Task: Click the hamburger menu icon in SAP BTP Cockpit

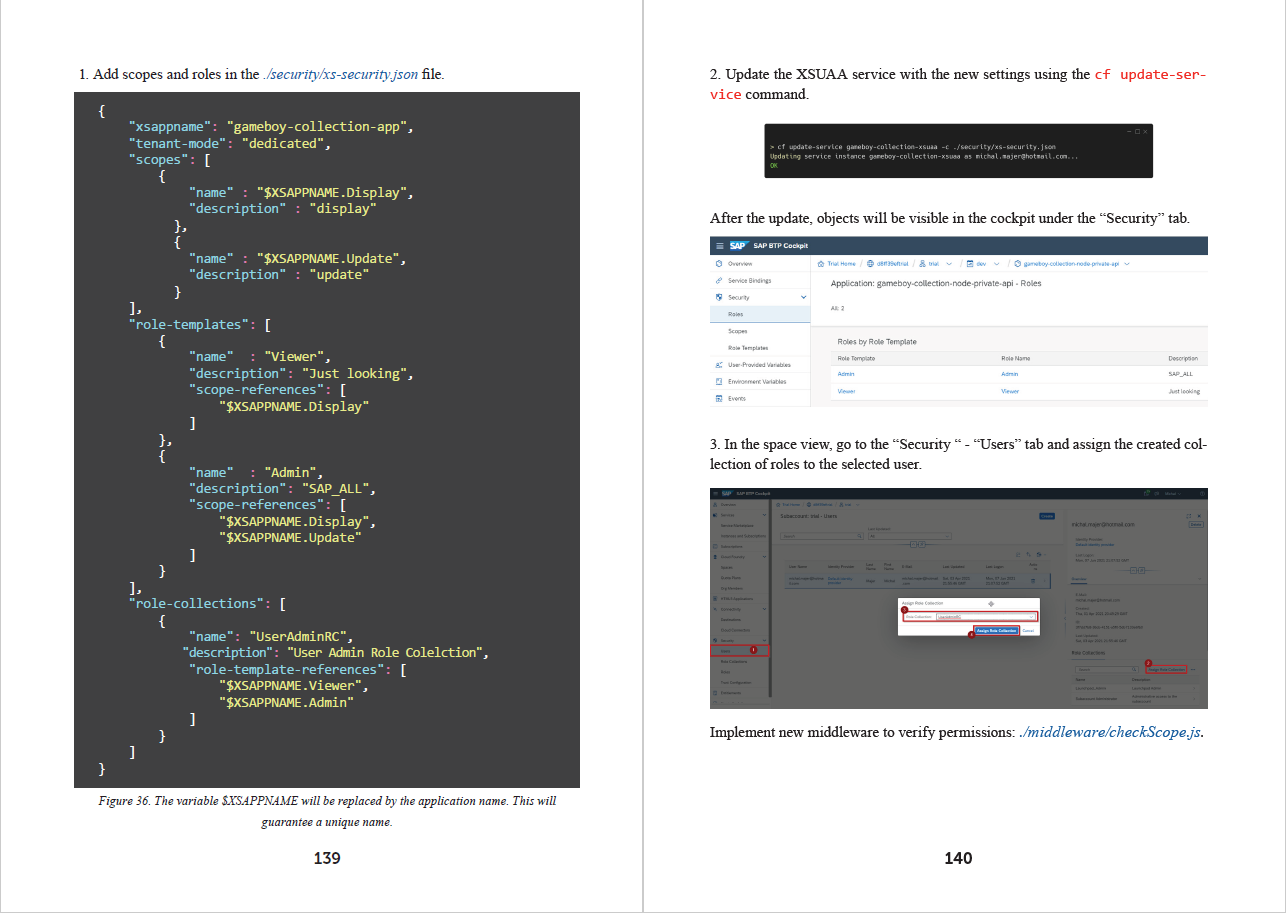Action: point(718,246)
